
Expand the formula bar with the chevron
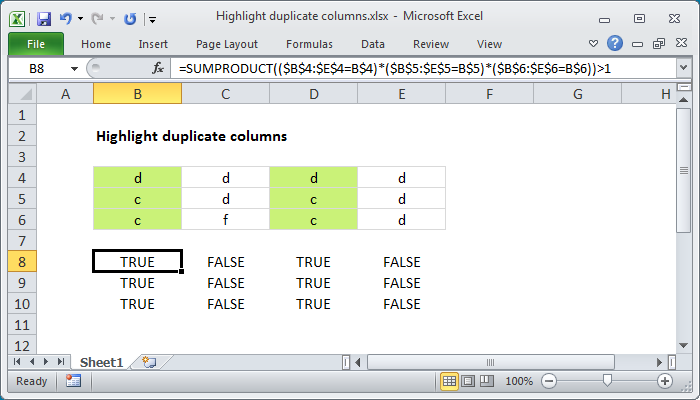[x=683, y=68]
